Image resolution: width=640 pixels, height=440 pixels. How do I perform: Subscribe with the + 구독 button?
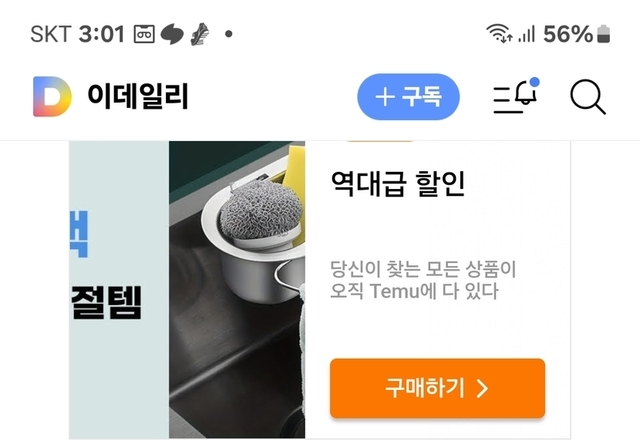[x=408, y=97]
